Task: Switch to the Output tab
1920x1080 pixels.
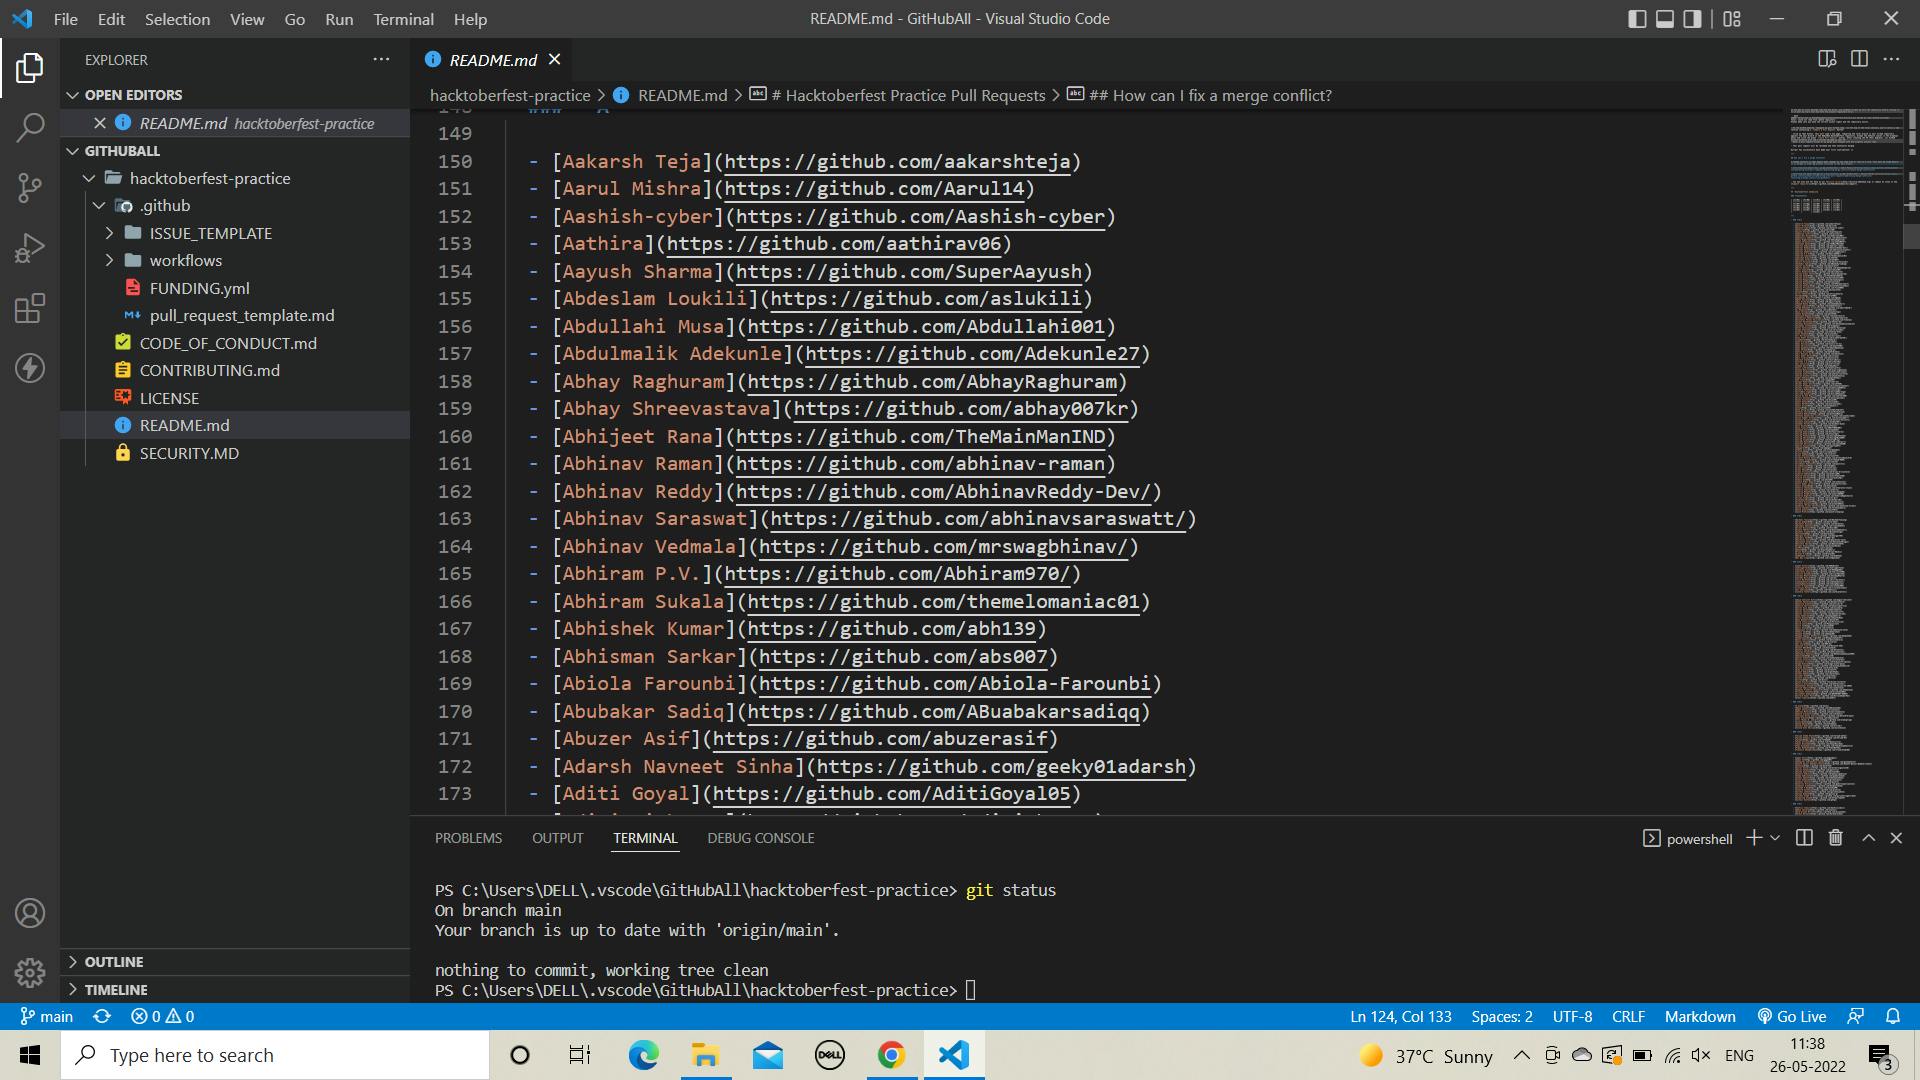Action: coord(557,838)
